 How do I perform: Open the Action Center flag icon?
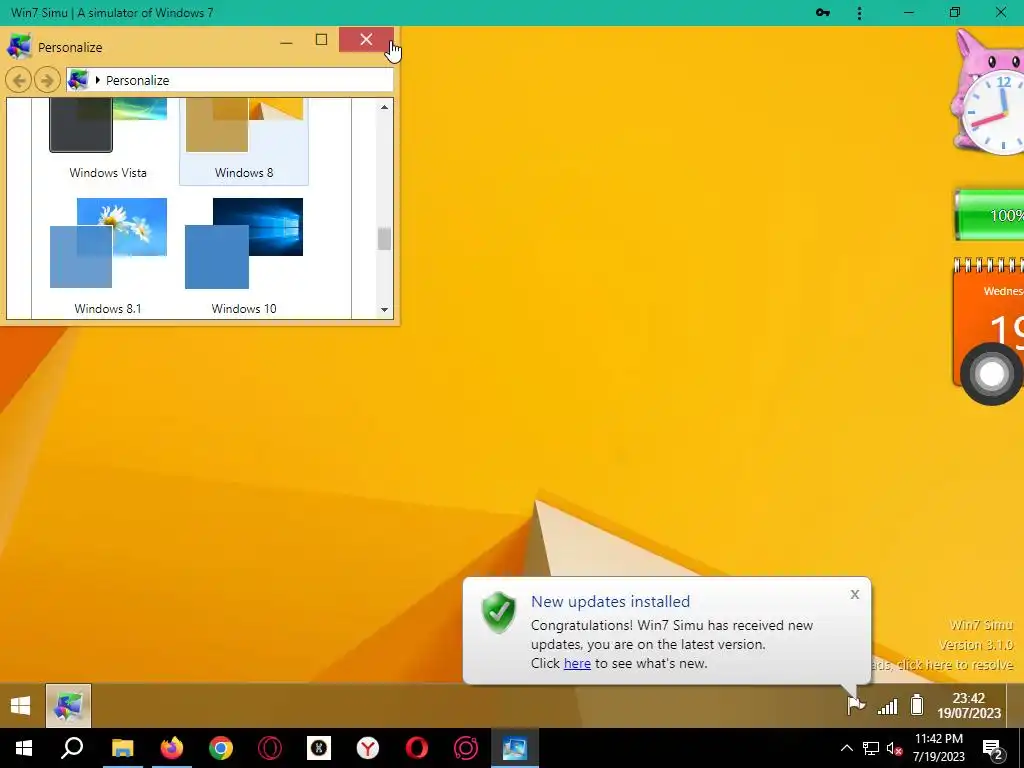tap(856, 705)
